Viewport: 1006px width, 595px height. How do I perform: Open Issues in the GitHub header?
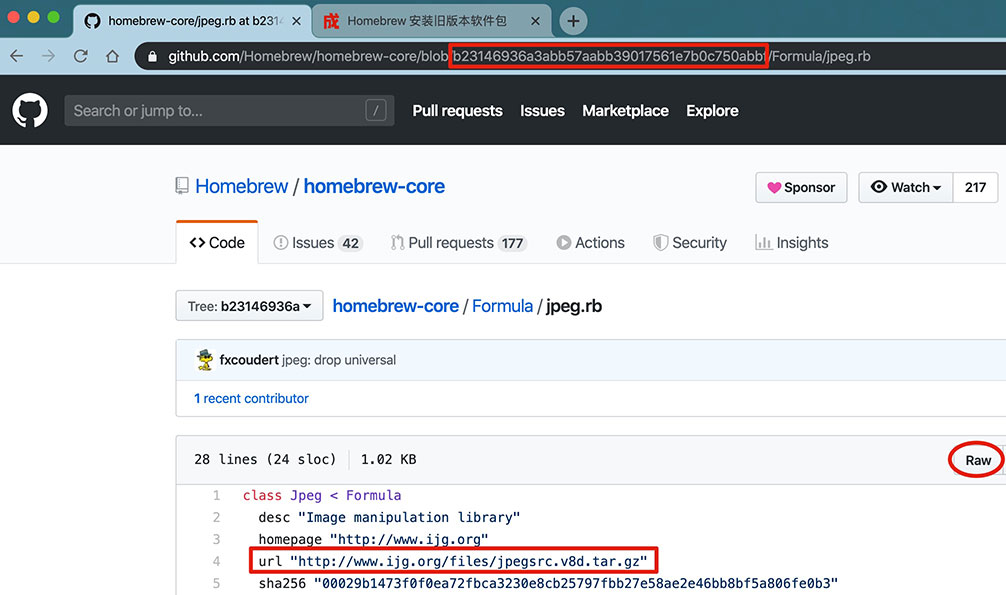click(x=542, y=111)
